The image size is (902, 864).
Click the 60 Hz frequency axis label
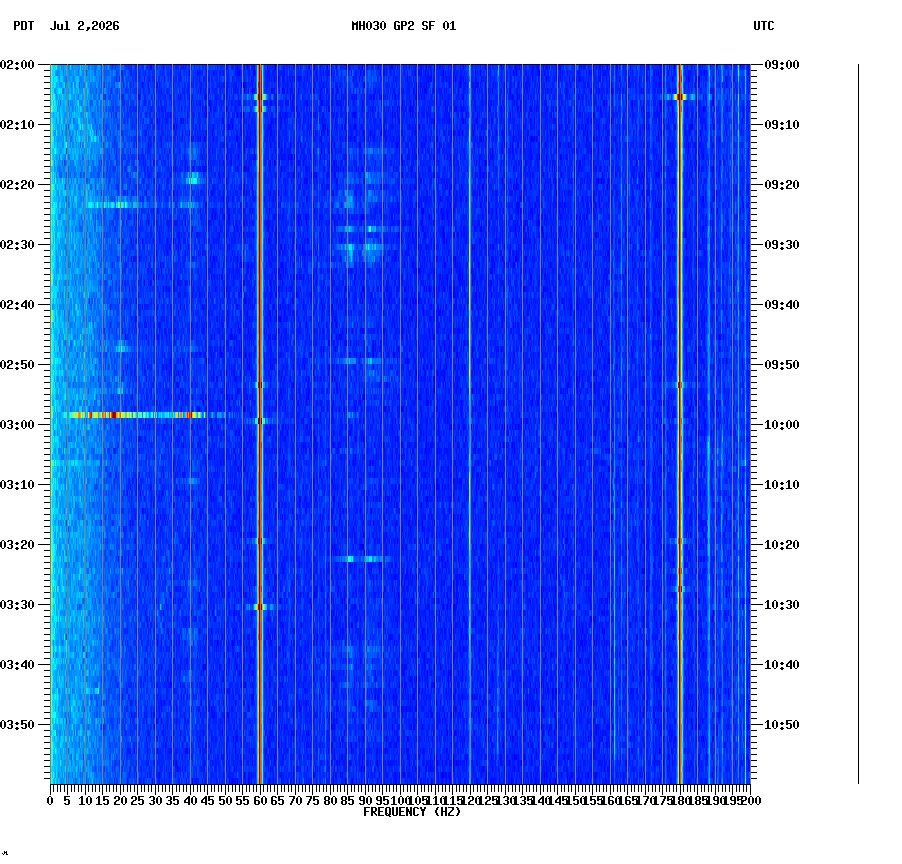(x=260, y=801)
